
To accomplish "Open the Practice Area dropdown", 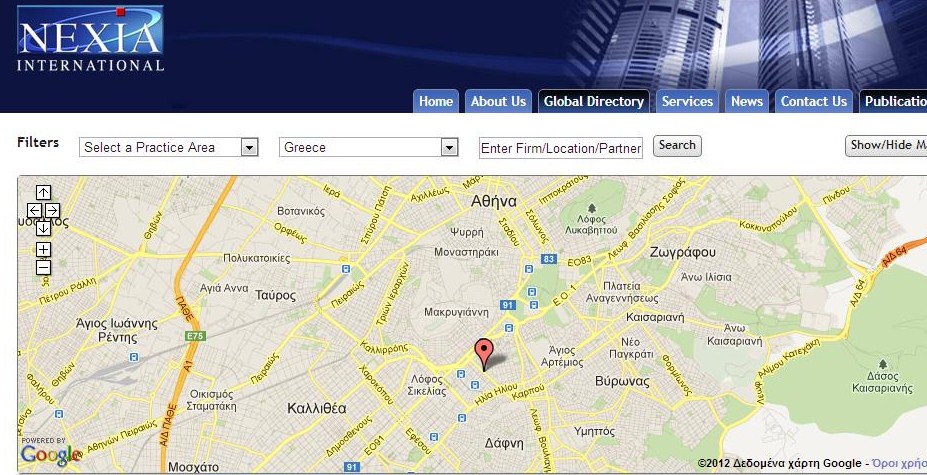I will point(168,147).
